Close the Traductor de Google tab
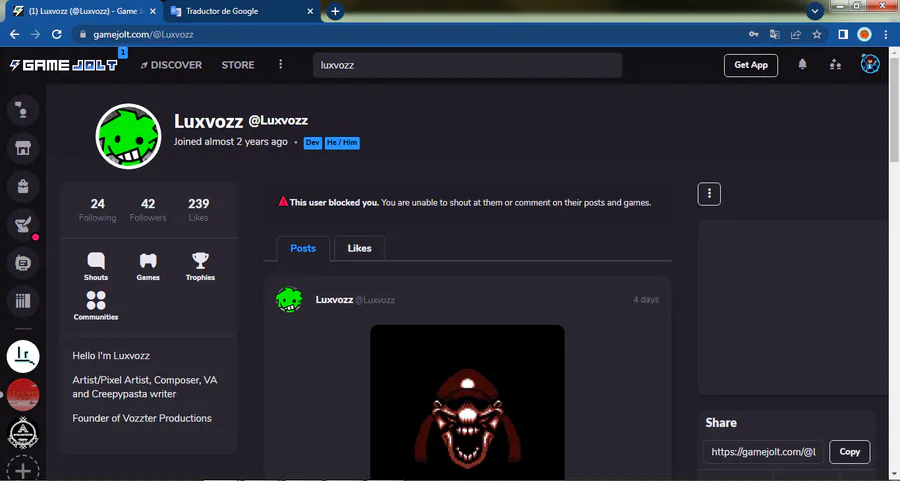900x481 pixels. [310, 11]
